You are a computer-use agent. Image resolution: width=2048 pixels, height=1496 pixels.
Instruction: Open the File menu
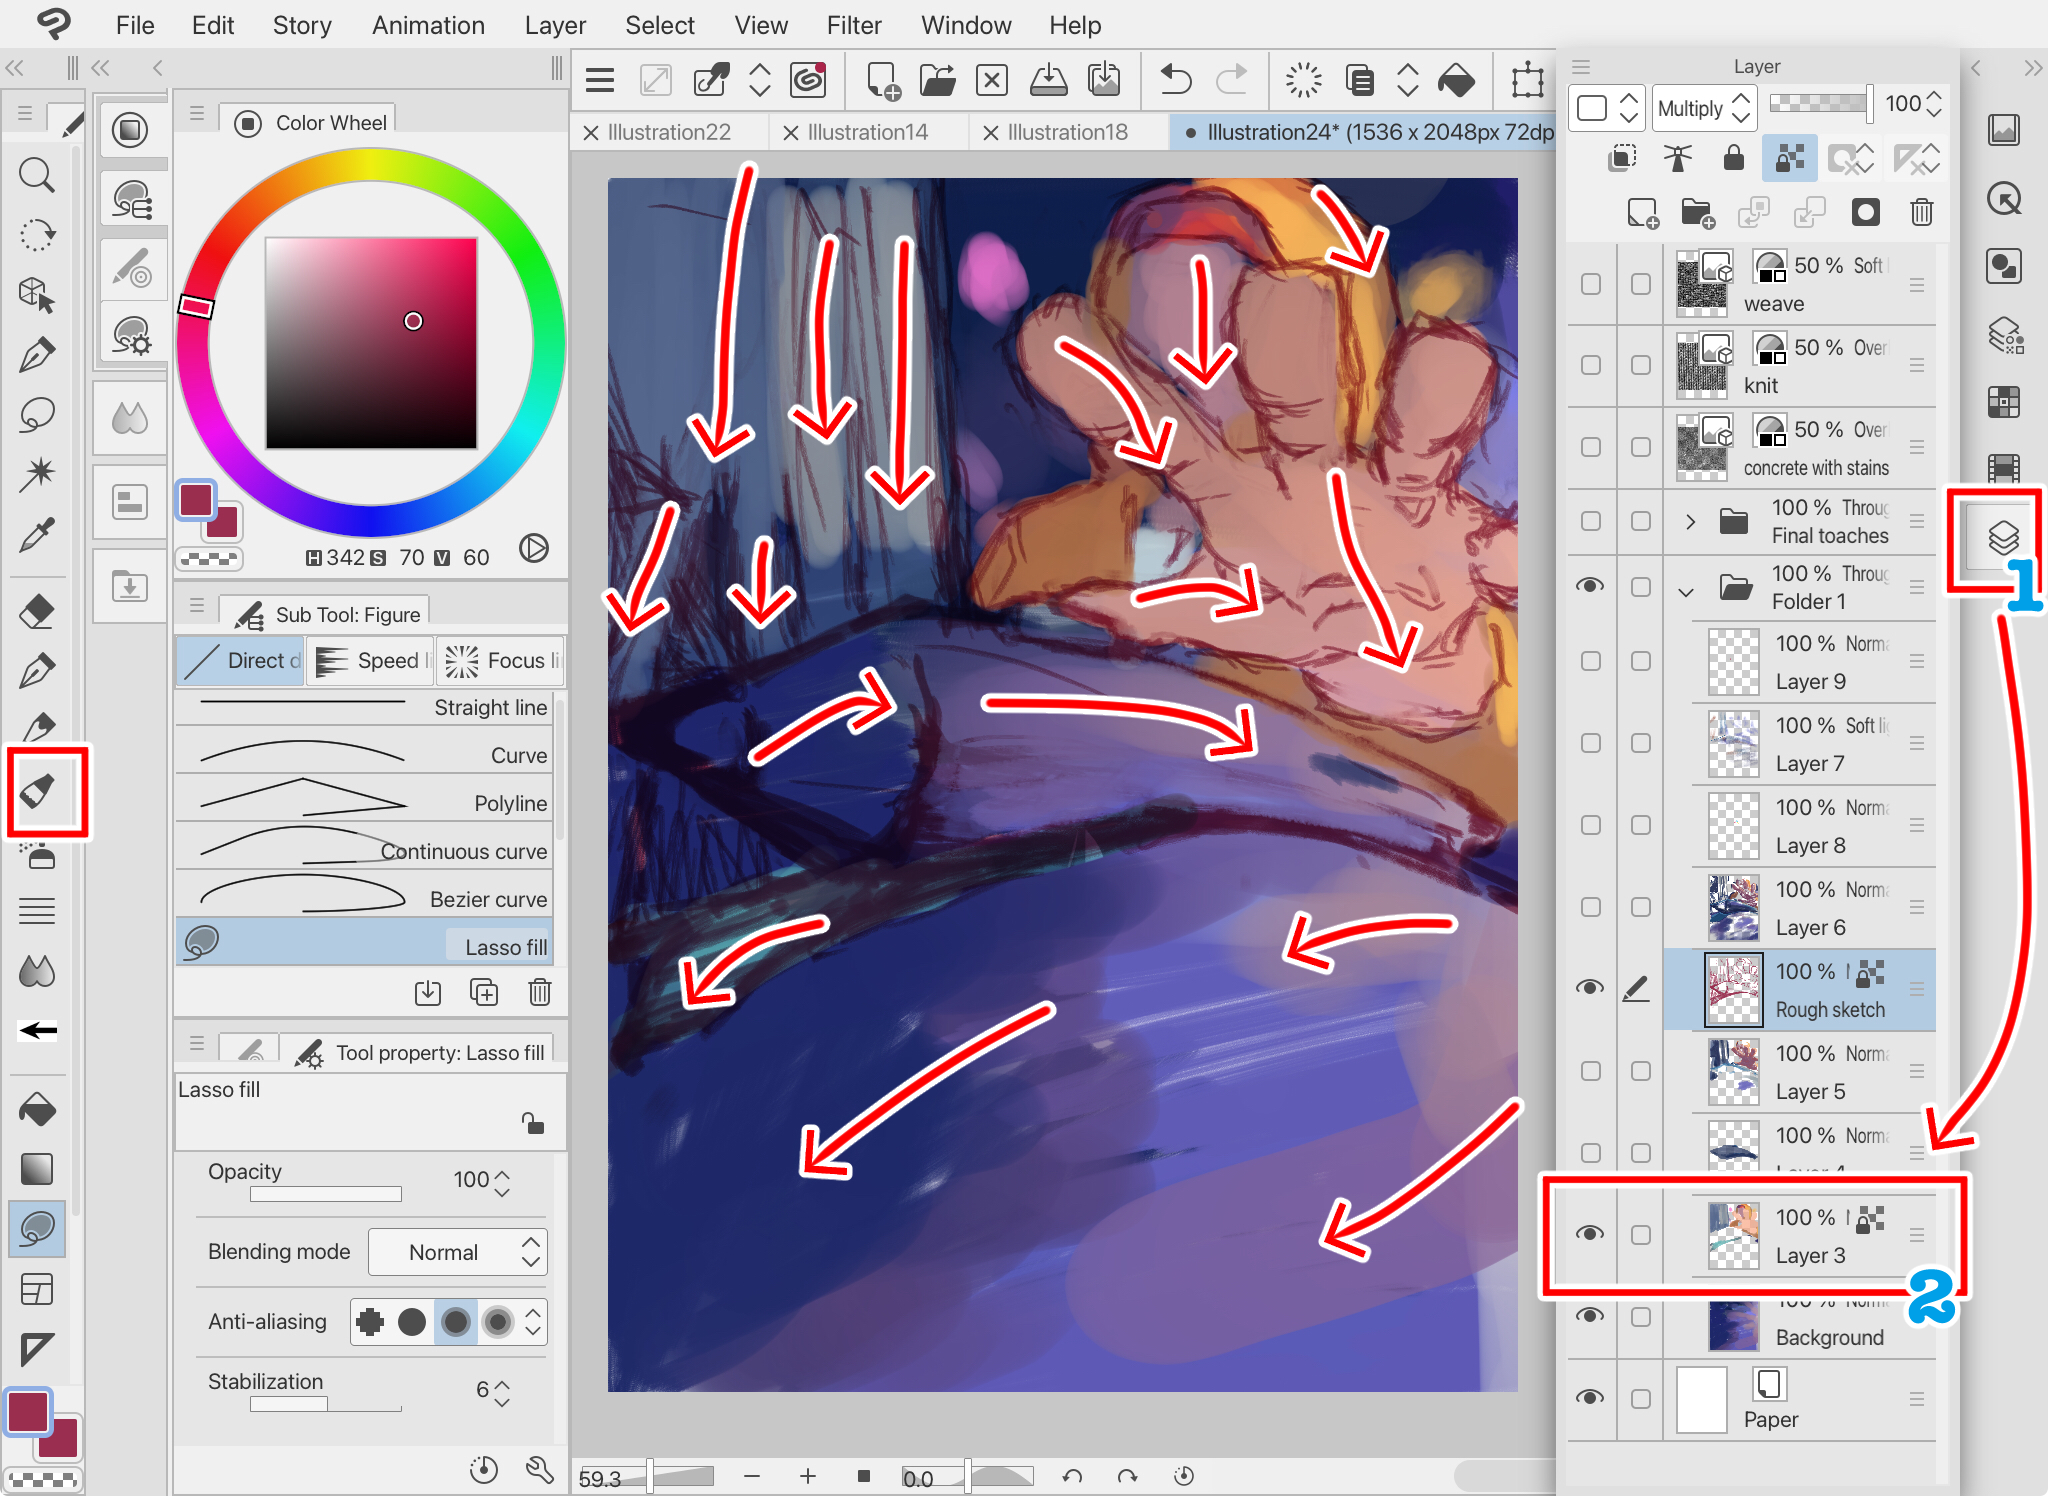[135, 25]
